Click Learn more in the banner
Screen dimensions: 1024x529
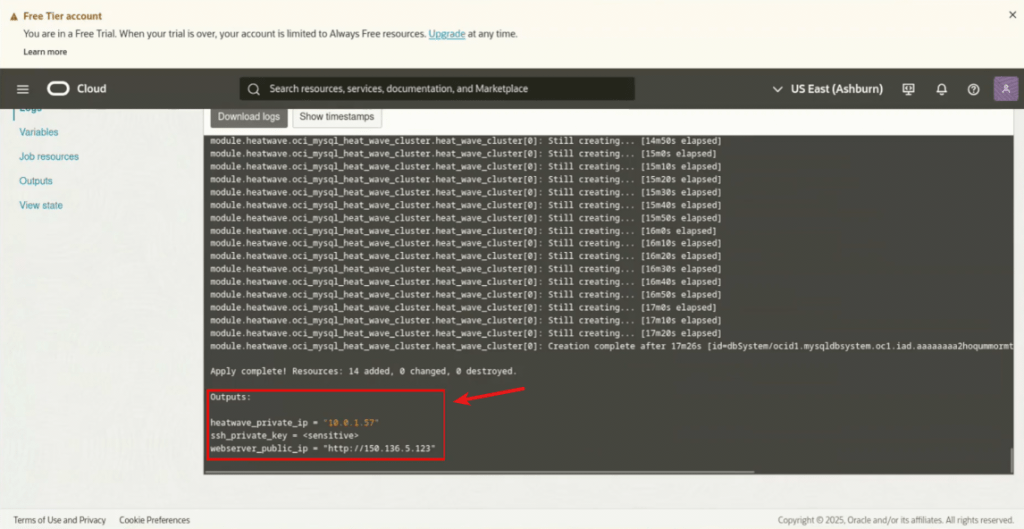[45, 52]
